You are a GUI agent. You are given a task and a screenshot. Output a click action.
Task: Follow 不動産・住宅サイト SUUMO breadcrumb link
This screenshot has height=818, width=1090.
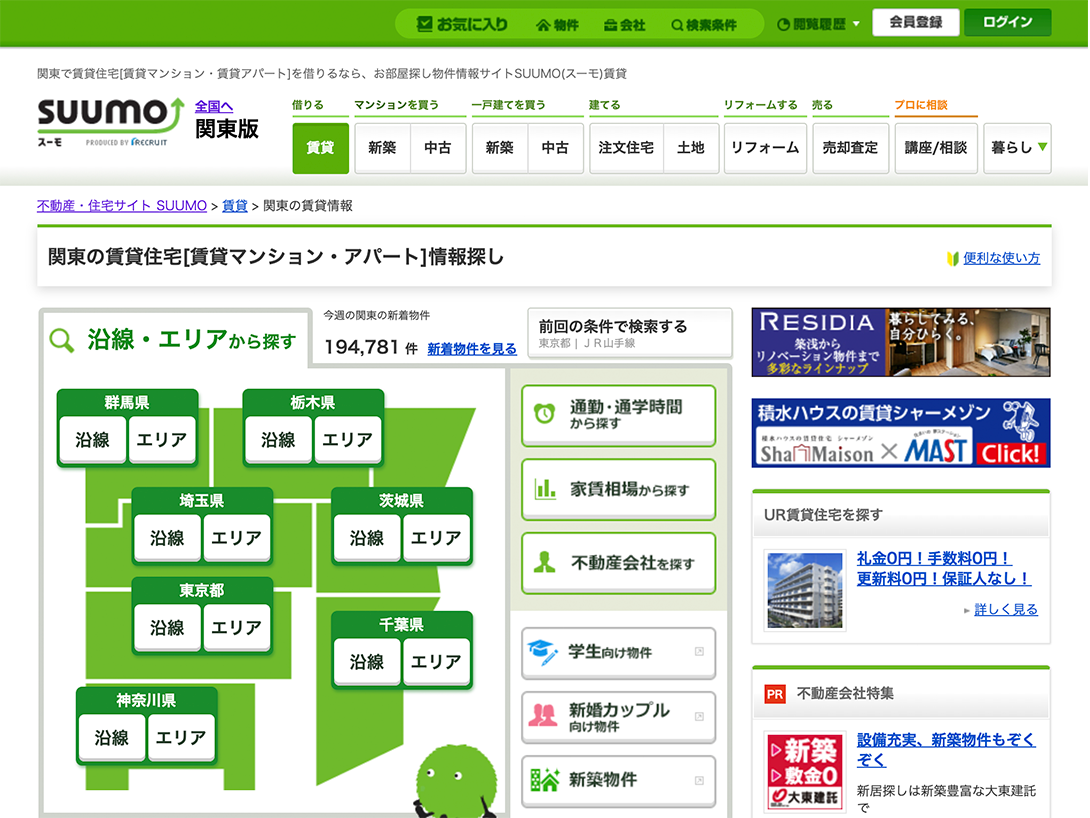pyautogui.click(x=122, y=206)
